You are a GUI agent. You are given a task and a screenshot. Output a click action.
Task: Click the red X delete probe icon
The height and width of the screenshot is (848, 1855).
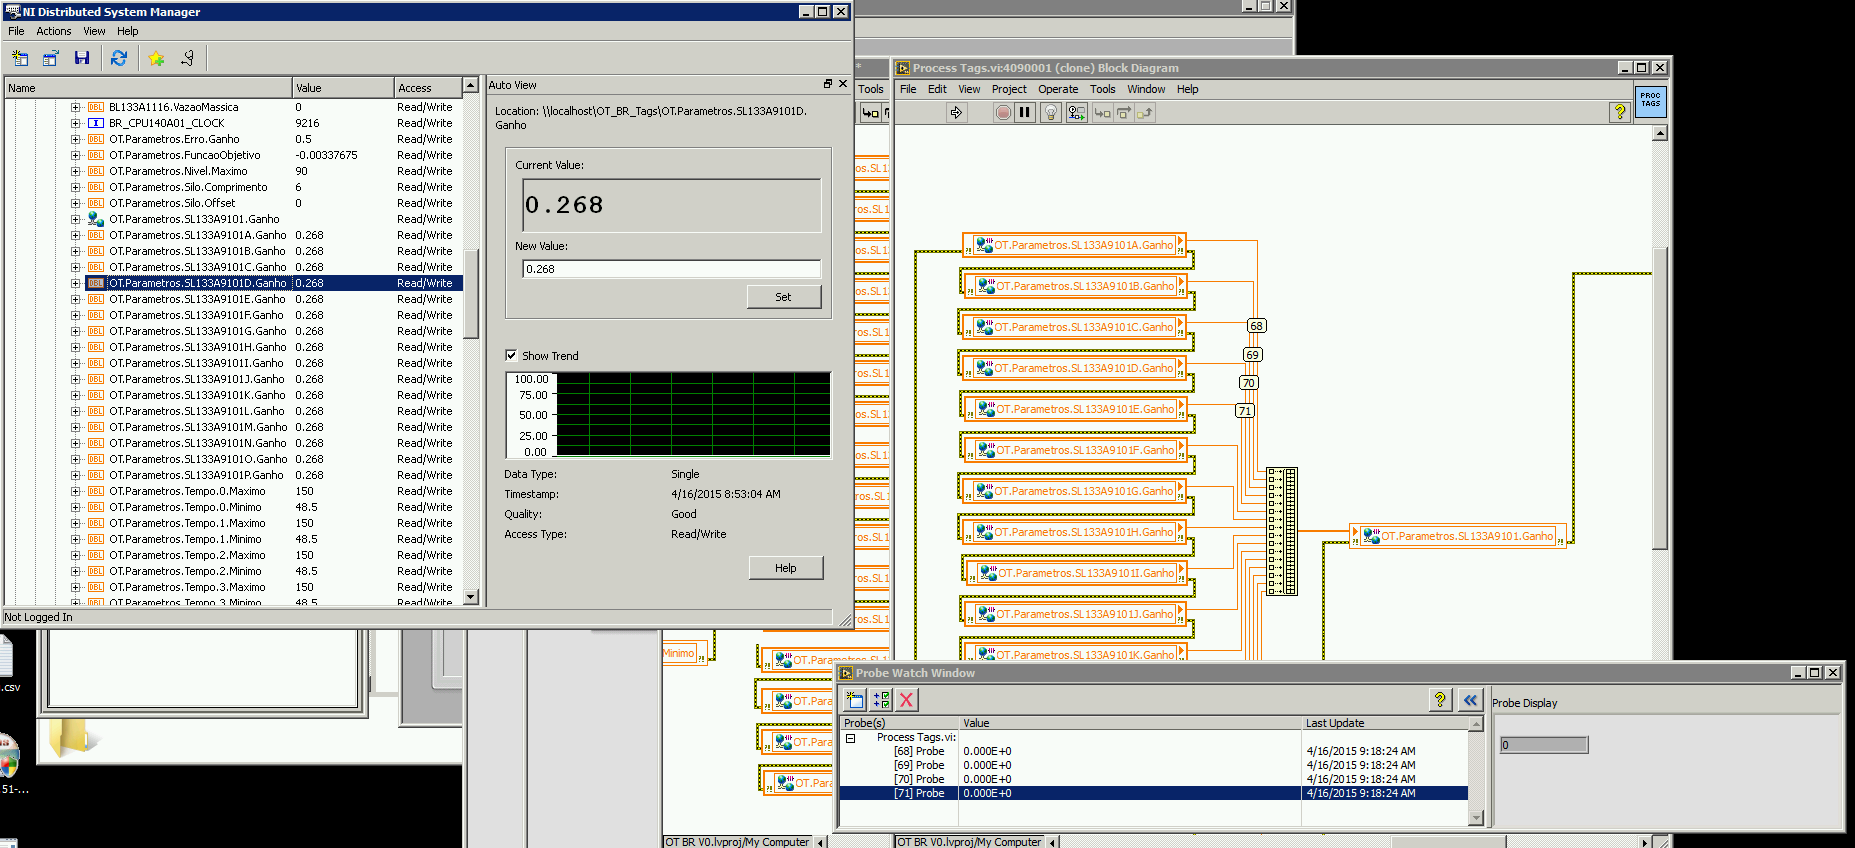[x=906, y=700]
